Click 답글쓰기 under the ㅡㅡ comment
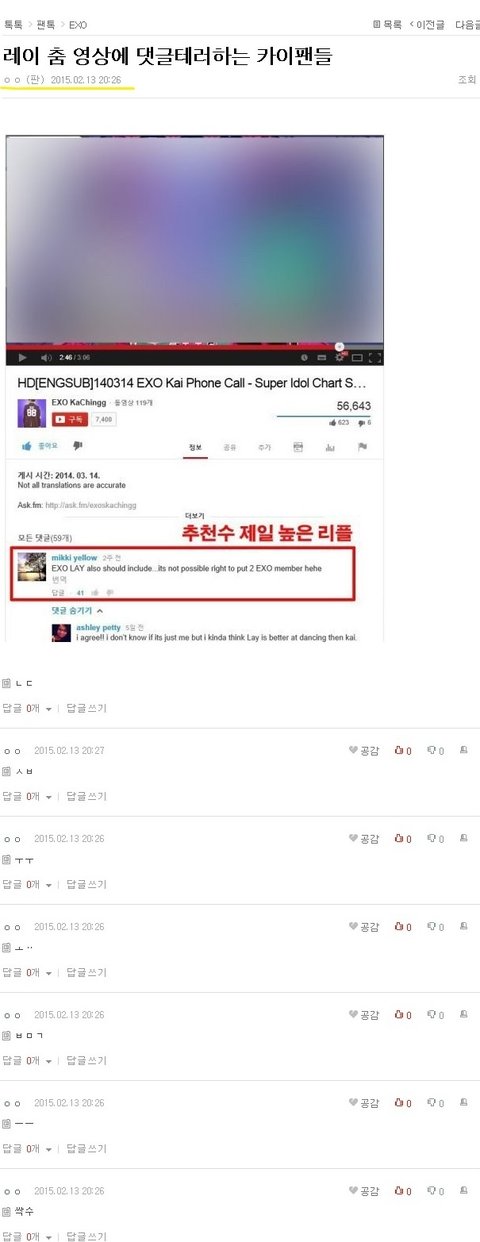The image size is (480, 1242). click(x=86, y=1148)
